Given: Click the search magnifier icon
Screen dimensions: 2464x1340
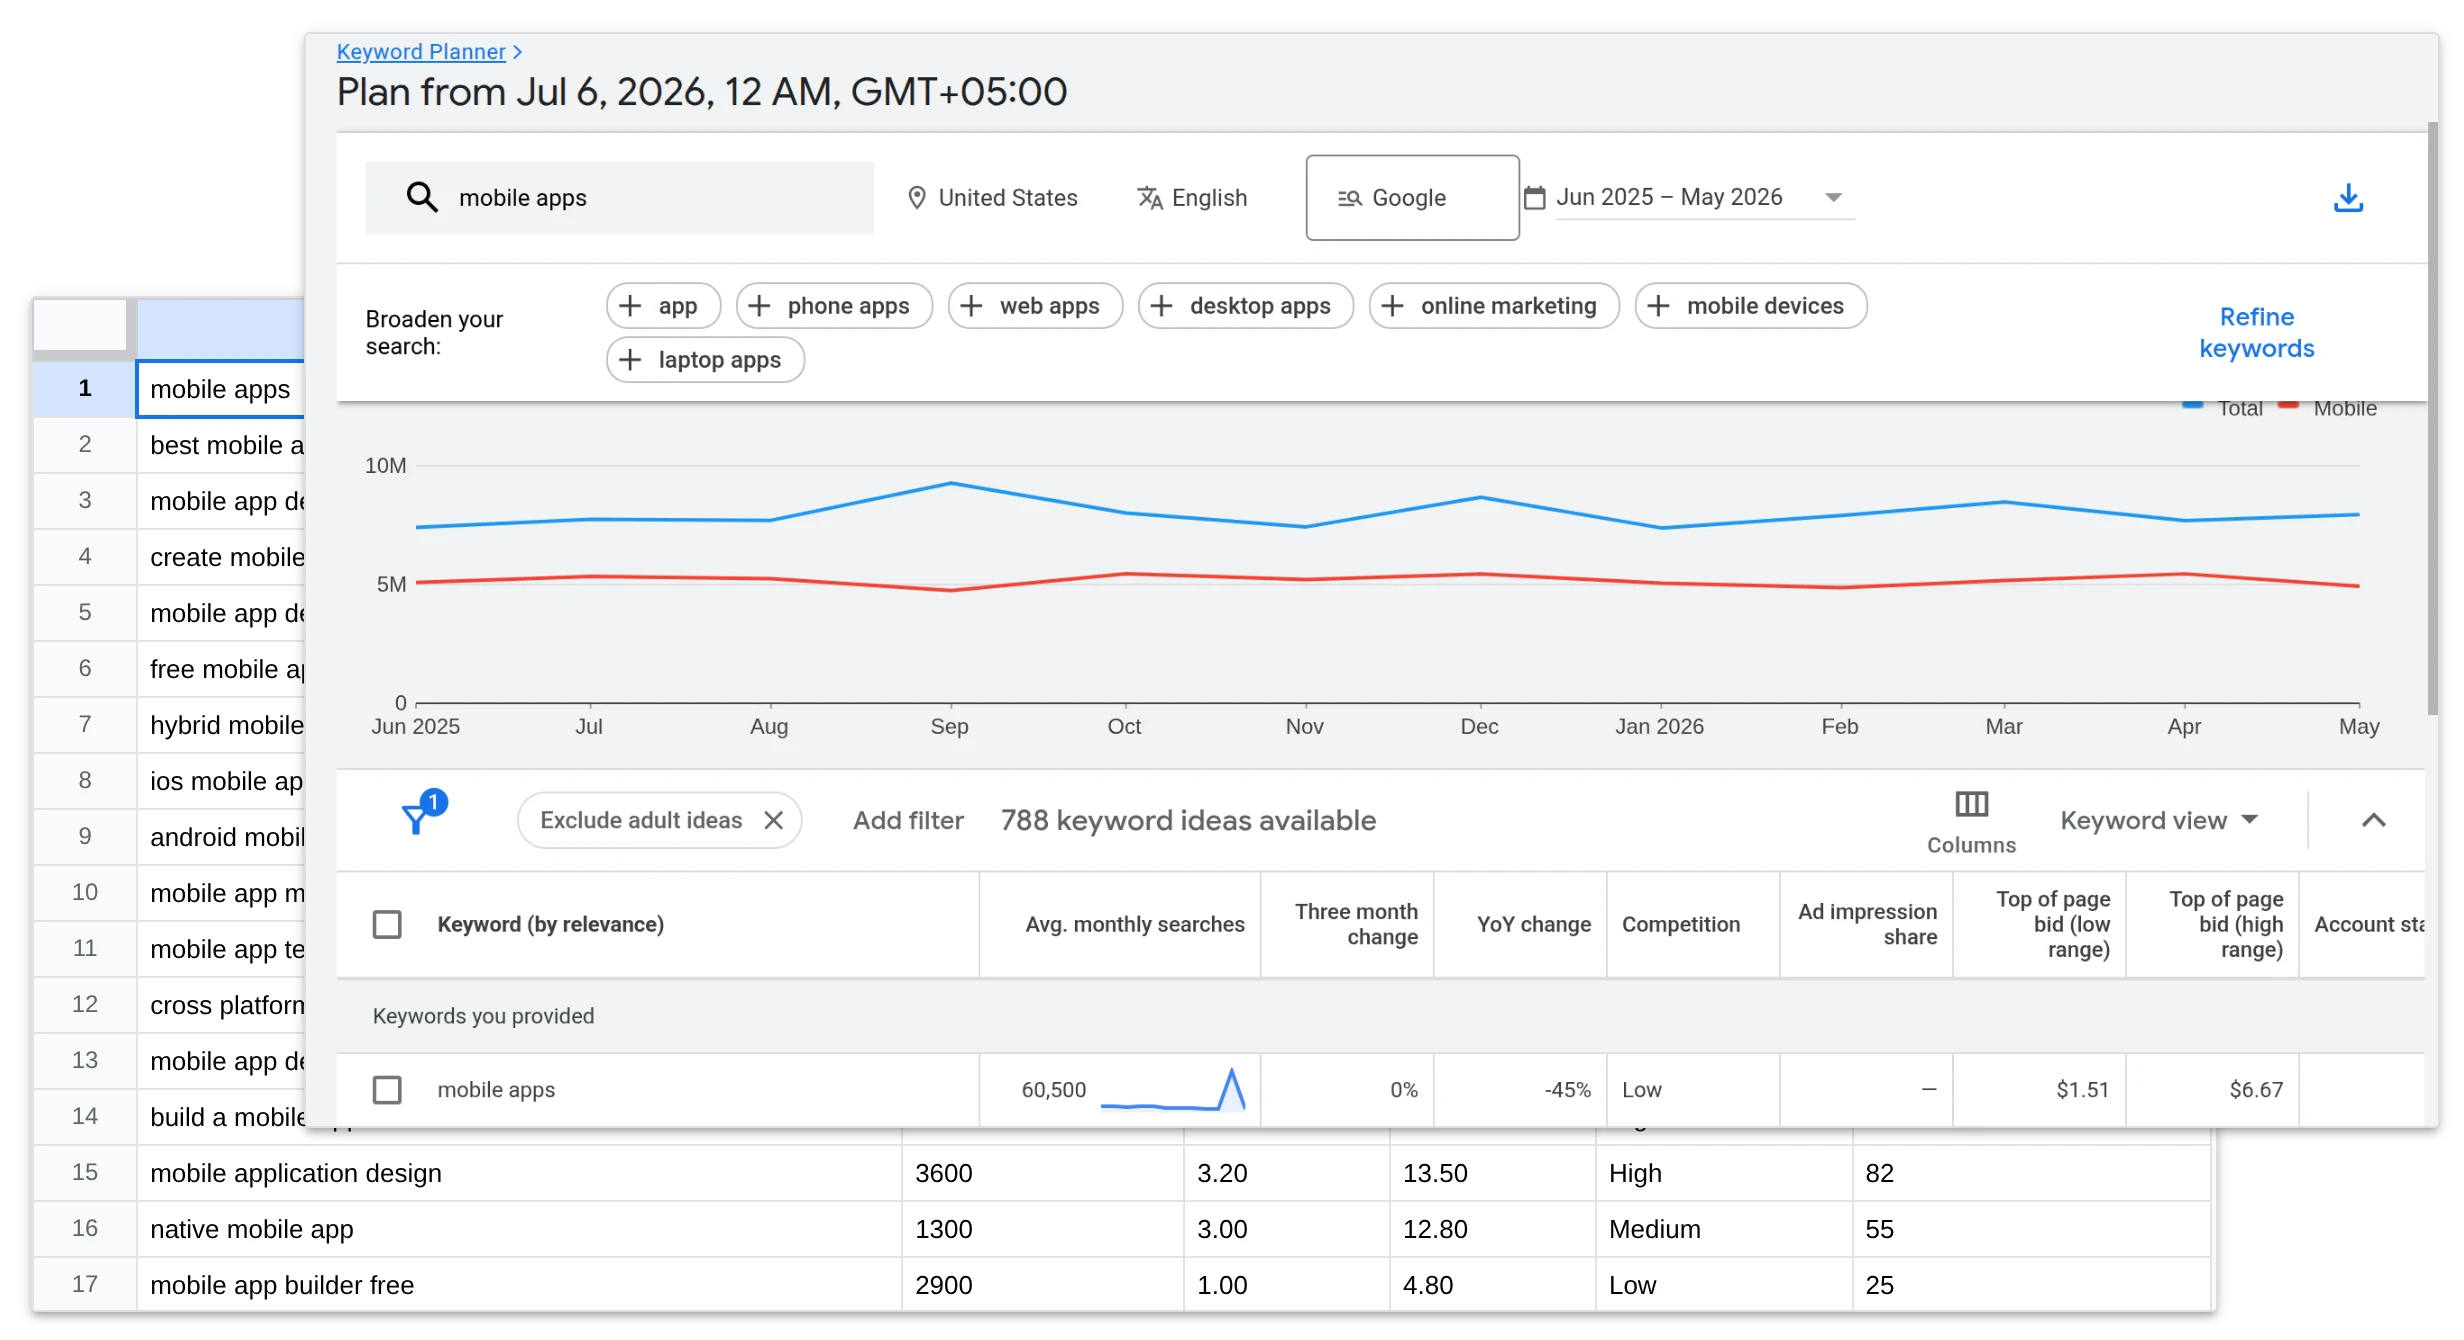Looking at the screenshot, I should (x=422, y=197).
